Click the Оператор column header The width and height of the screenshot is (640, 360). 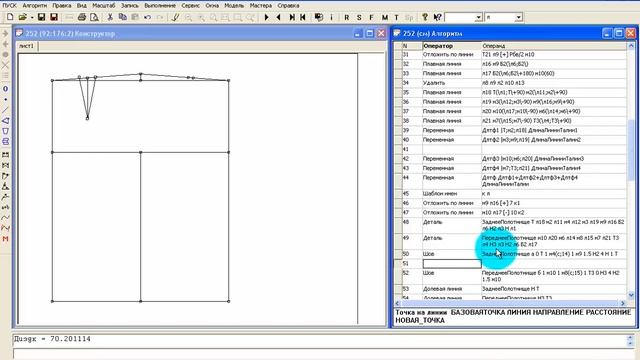coord(451,46)
